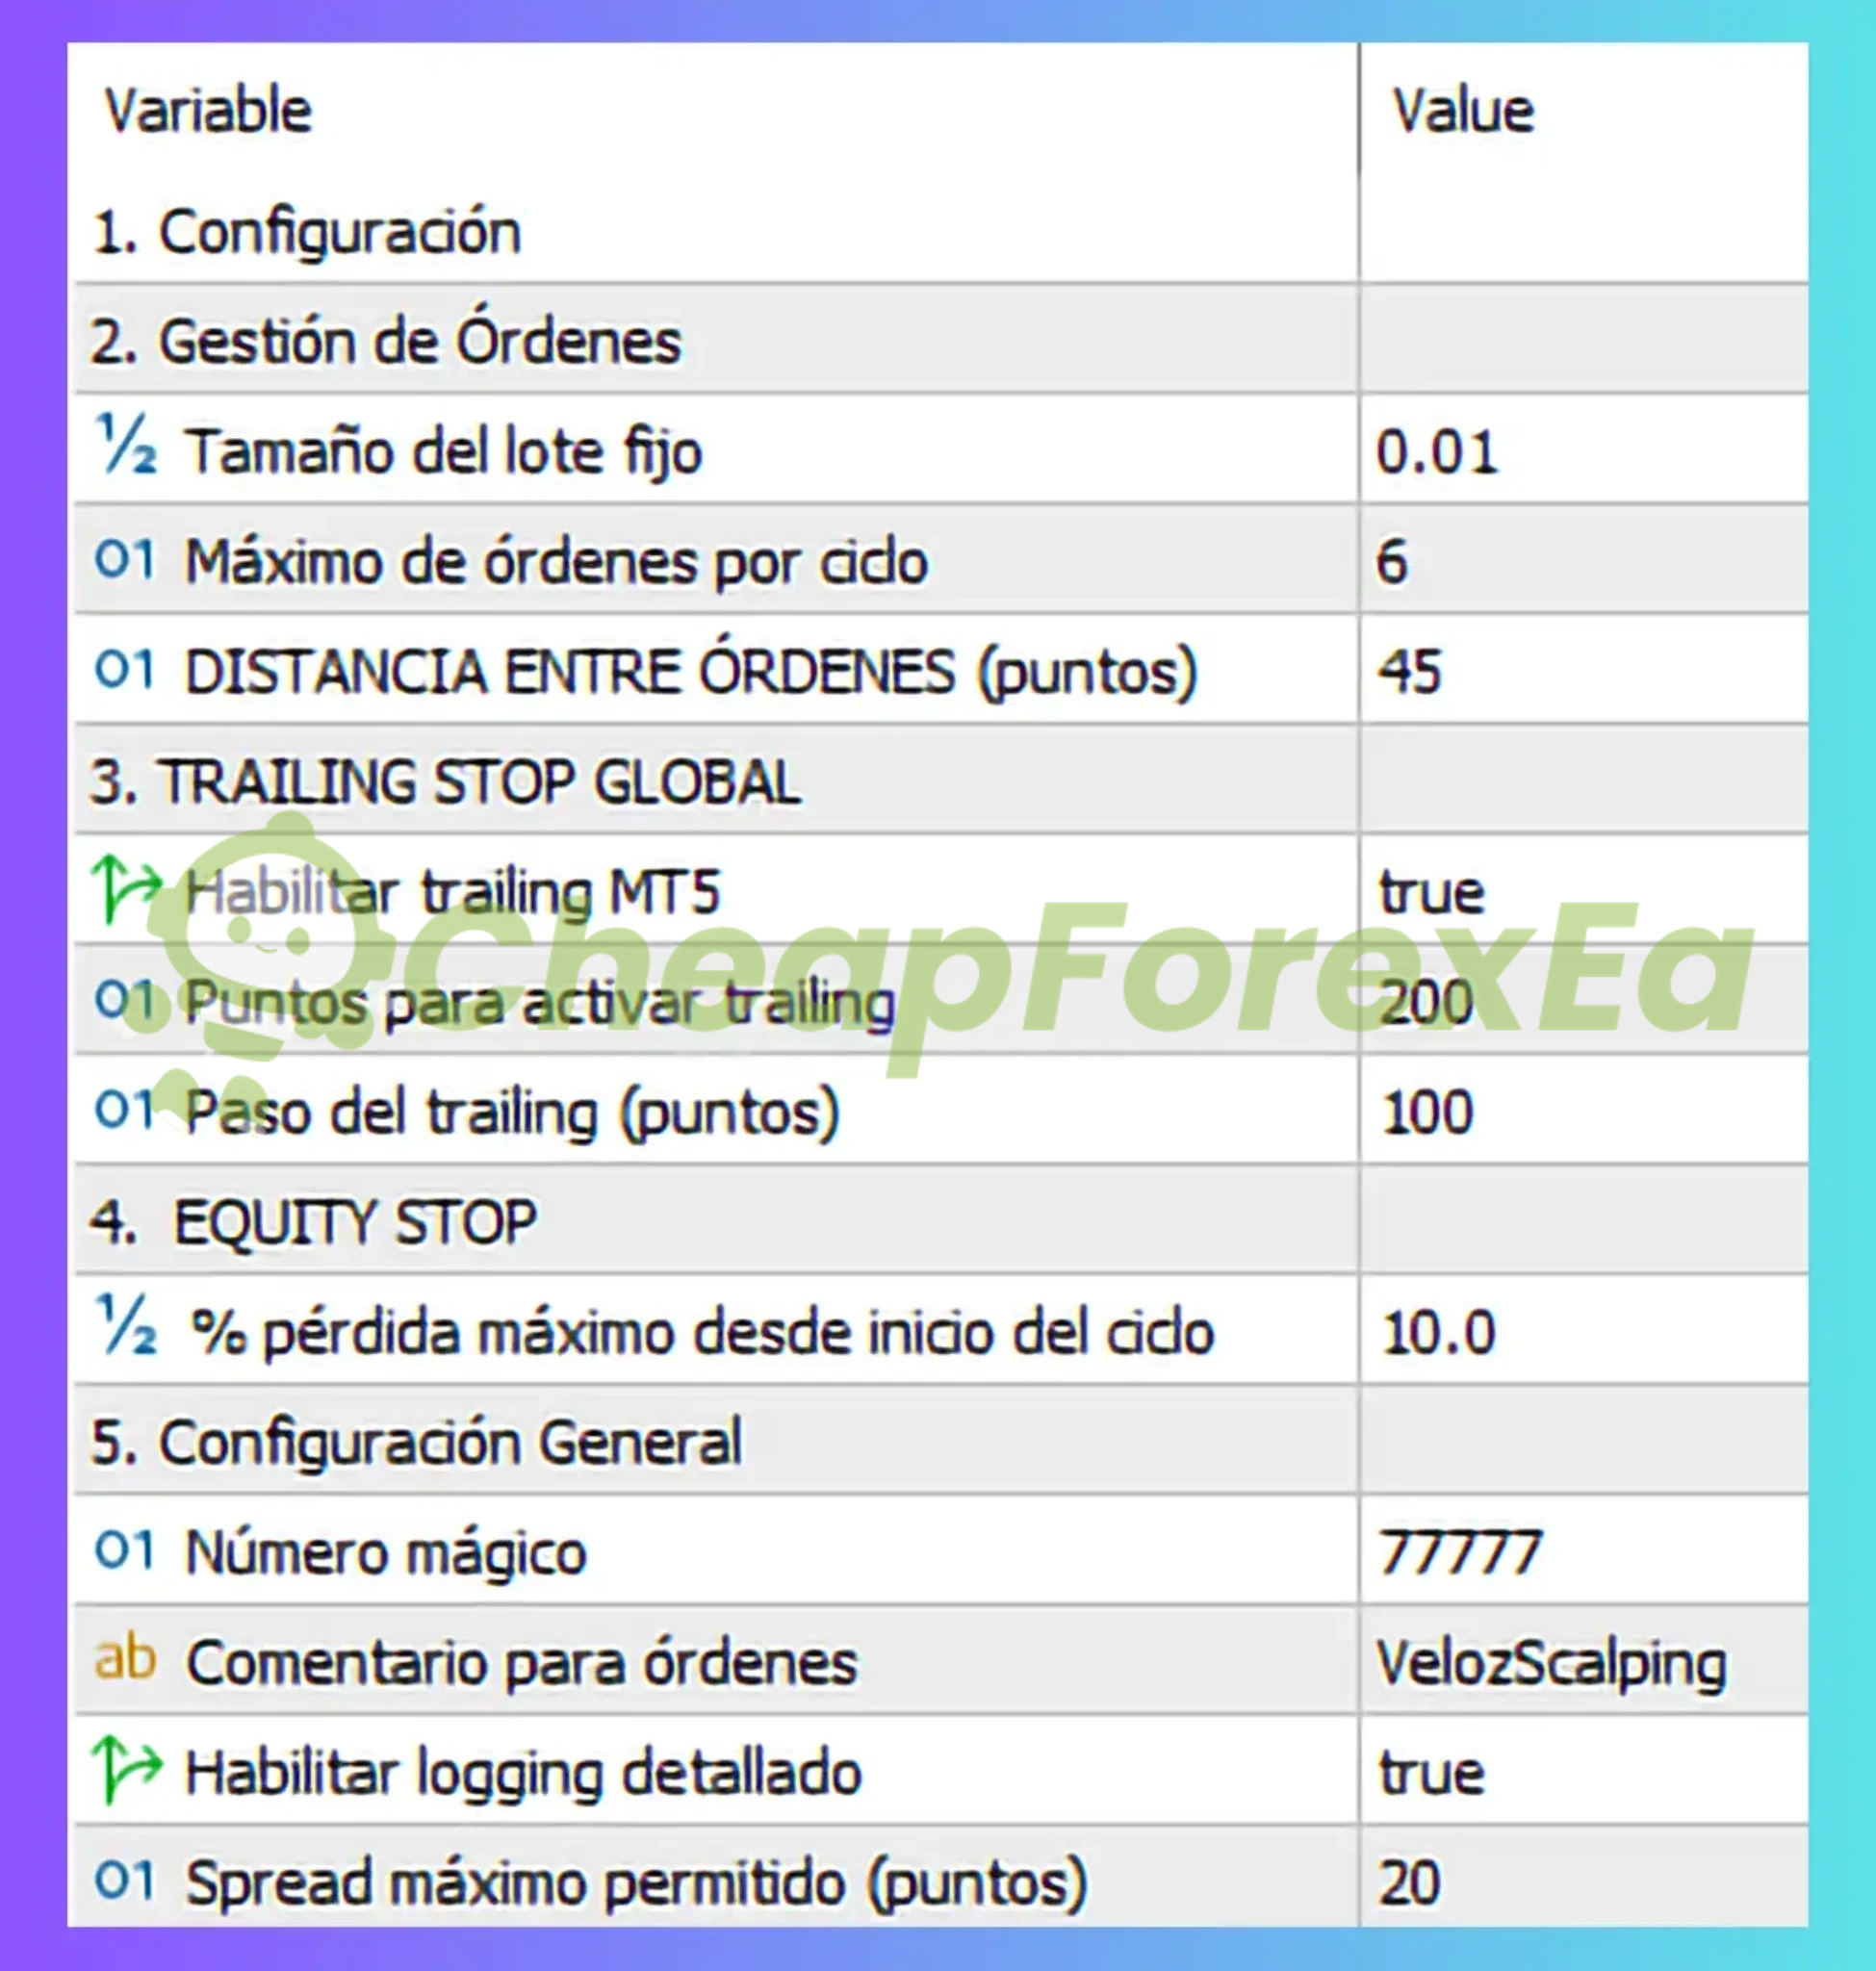Click the 'Spread máximo permitido (puntos)' label
This screenshot has width=1876, height=1971.
[x=636, y=1884]
